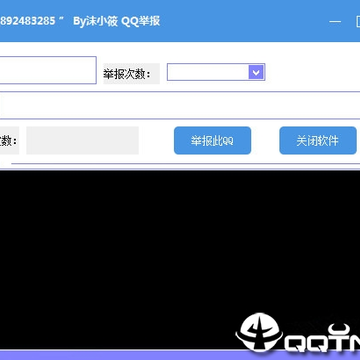
Task: Minimize the QQ举报 window
Action: pos(335,22)
